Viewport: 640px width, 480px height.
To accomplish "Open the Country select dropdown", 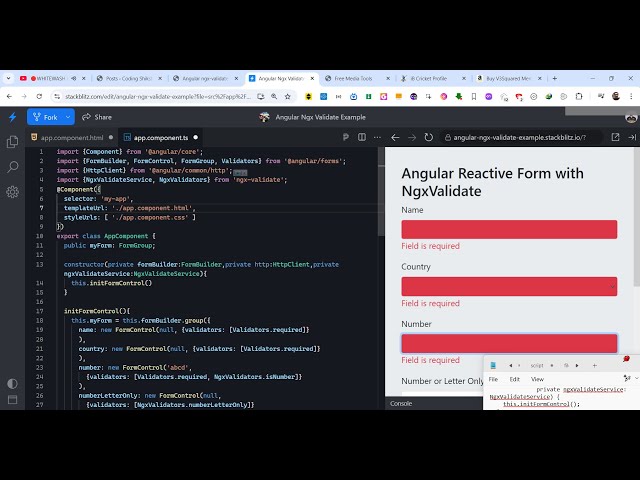I will 509,286.
